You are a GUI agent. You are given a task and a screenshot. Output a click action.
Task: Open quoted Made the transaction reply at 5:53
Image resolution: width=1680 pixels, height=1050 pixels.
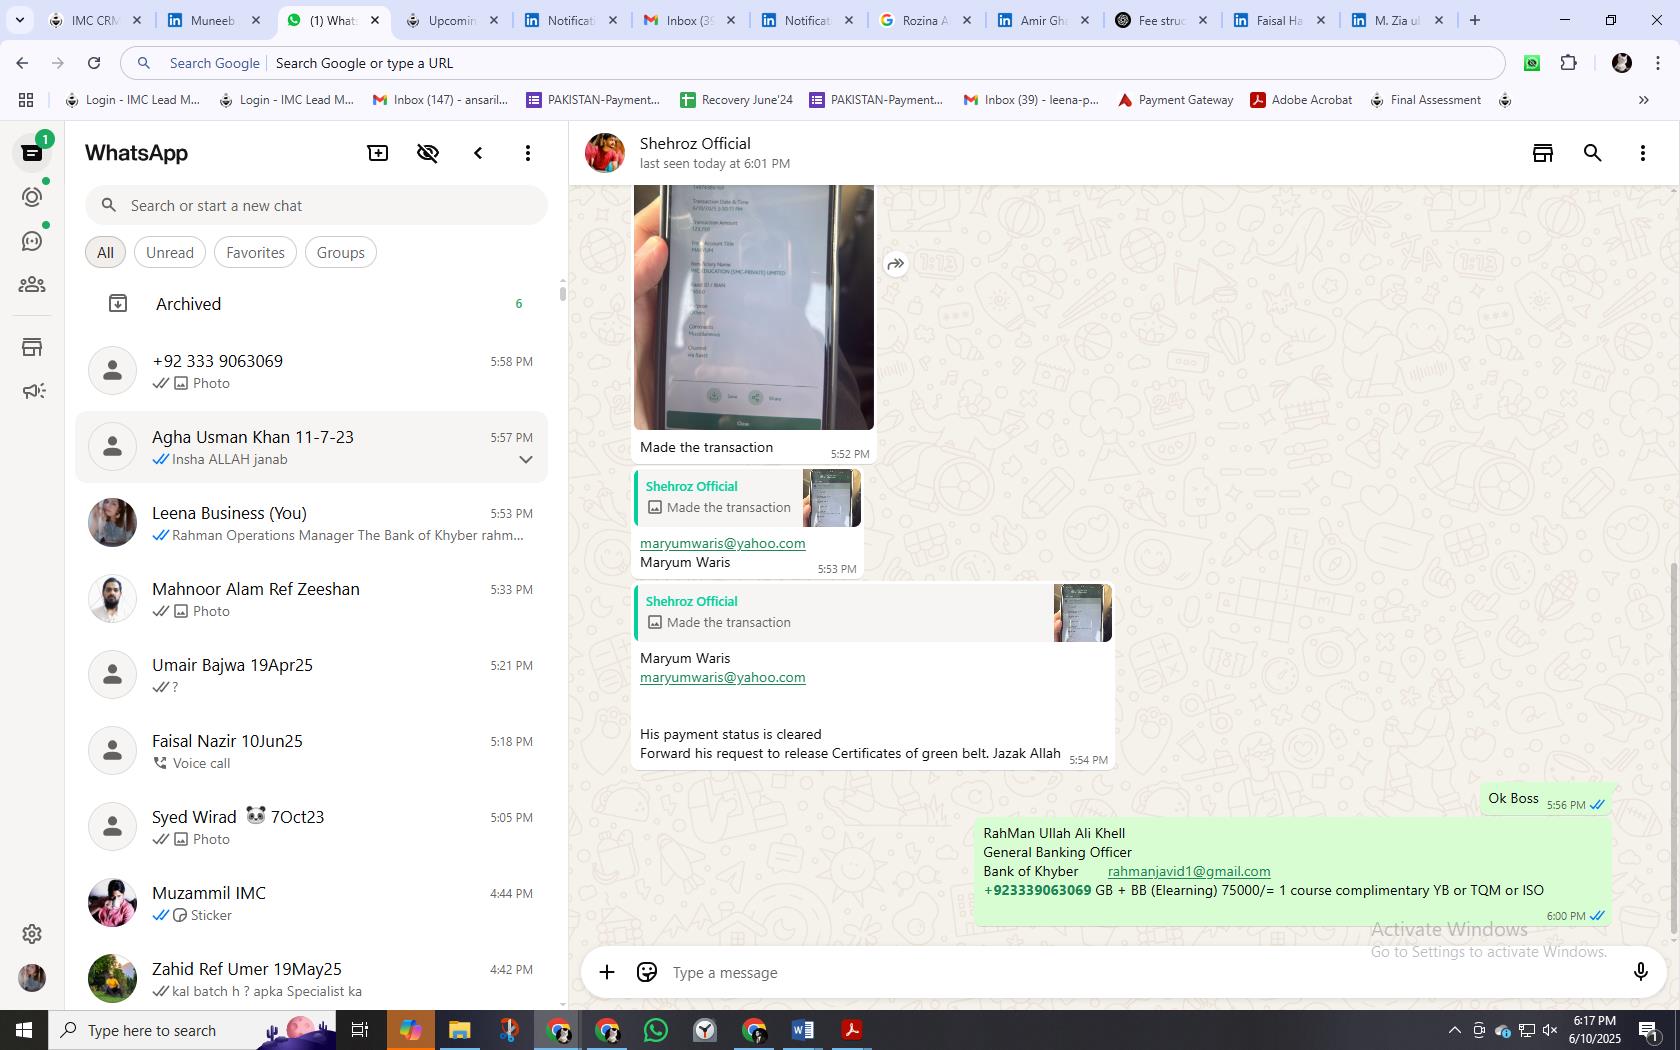pyautogui.click(x=747, y=497)
